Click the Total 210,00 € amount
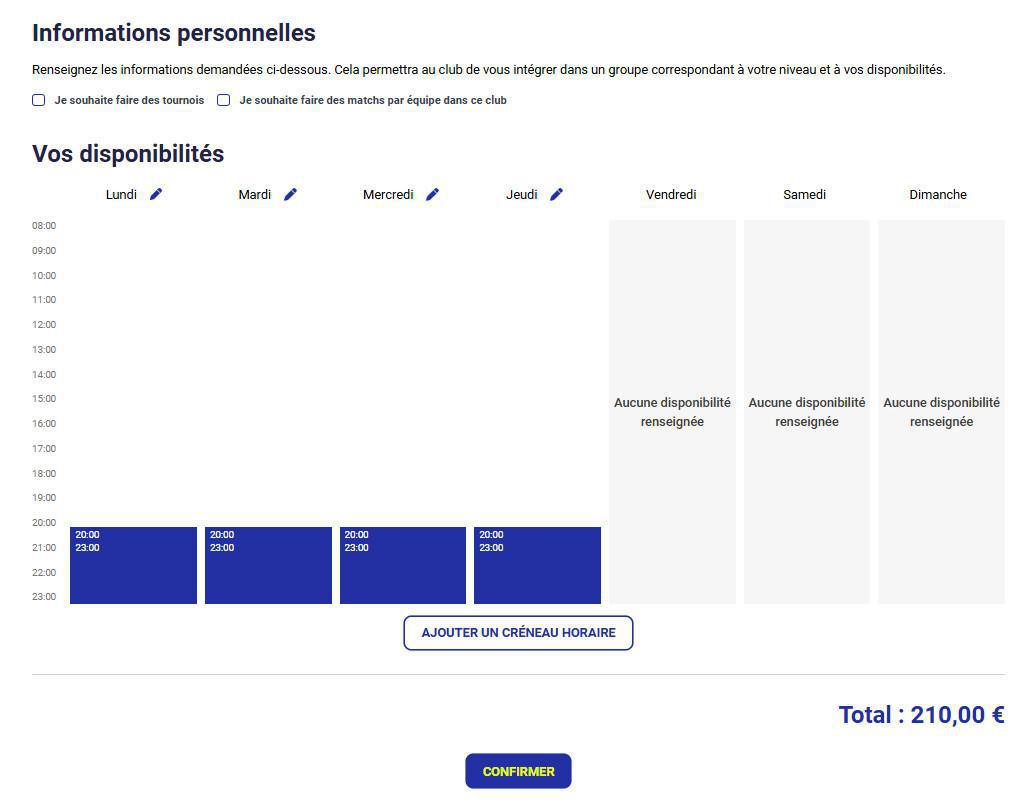The image size is (1031, 805). point(921,715)
